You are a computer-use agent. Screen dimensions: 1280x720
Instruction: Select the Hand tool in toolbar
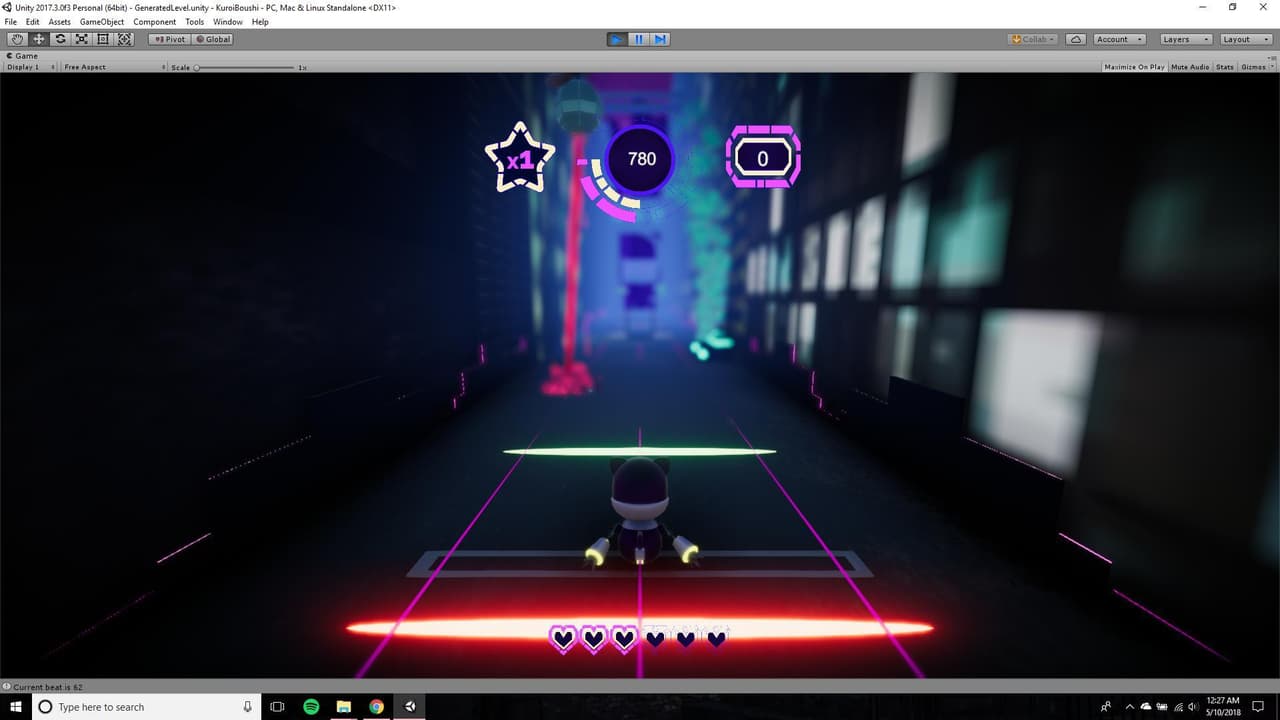tap(17, 39)
